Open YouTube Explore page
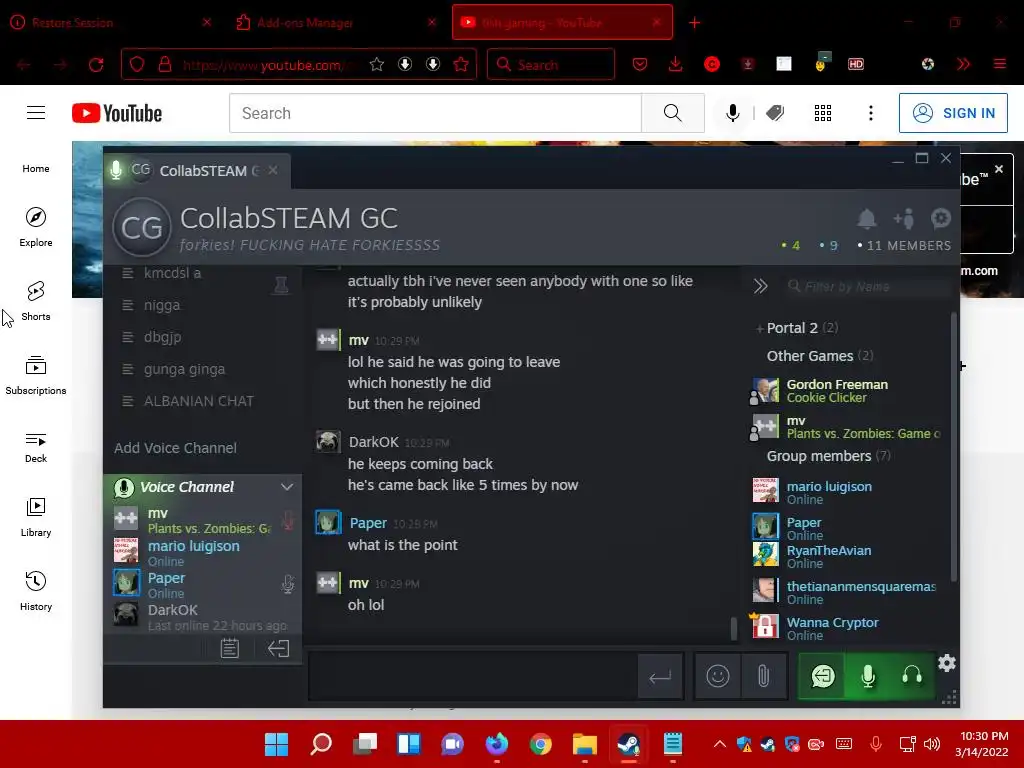This screenshot has height=768, width=1024. point(36,227)
